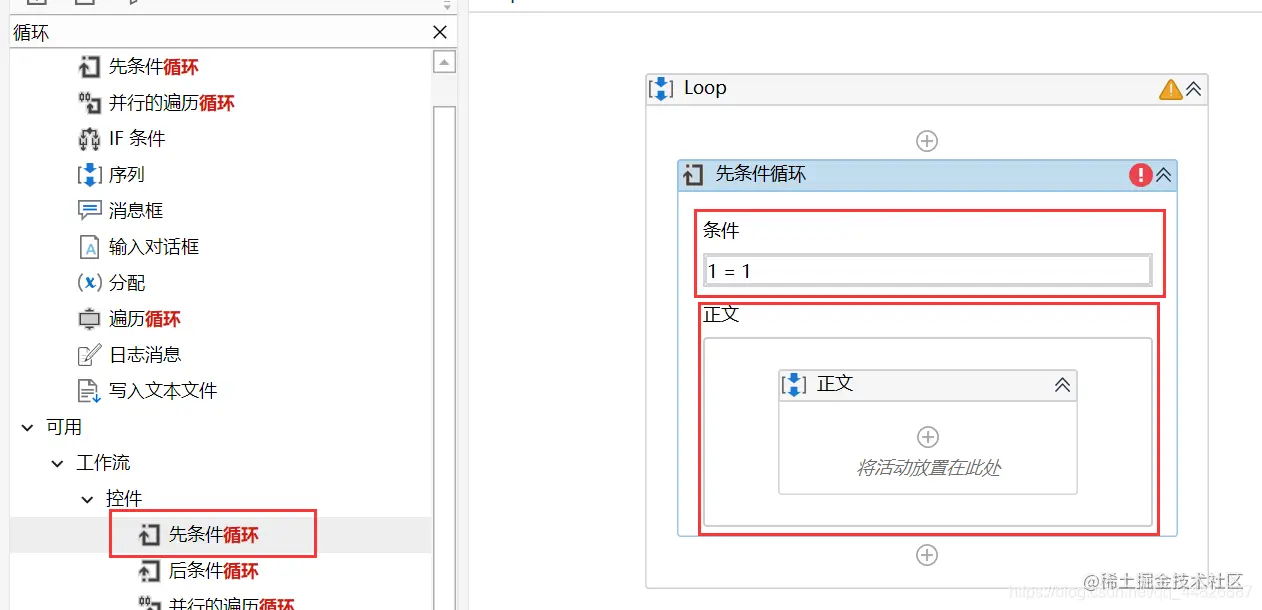Click the yellow warning icon on Loop
Image resolution: width=1262 pixels, height=610 pixels.
pyautogui.click(x=1170, y=89)
